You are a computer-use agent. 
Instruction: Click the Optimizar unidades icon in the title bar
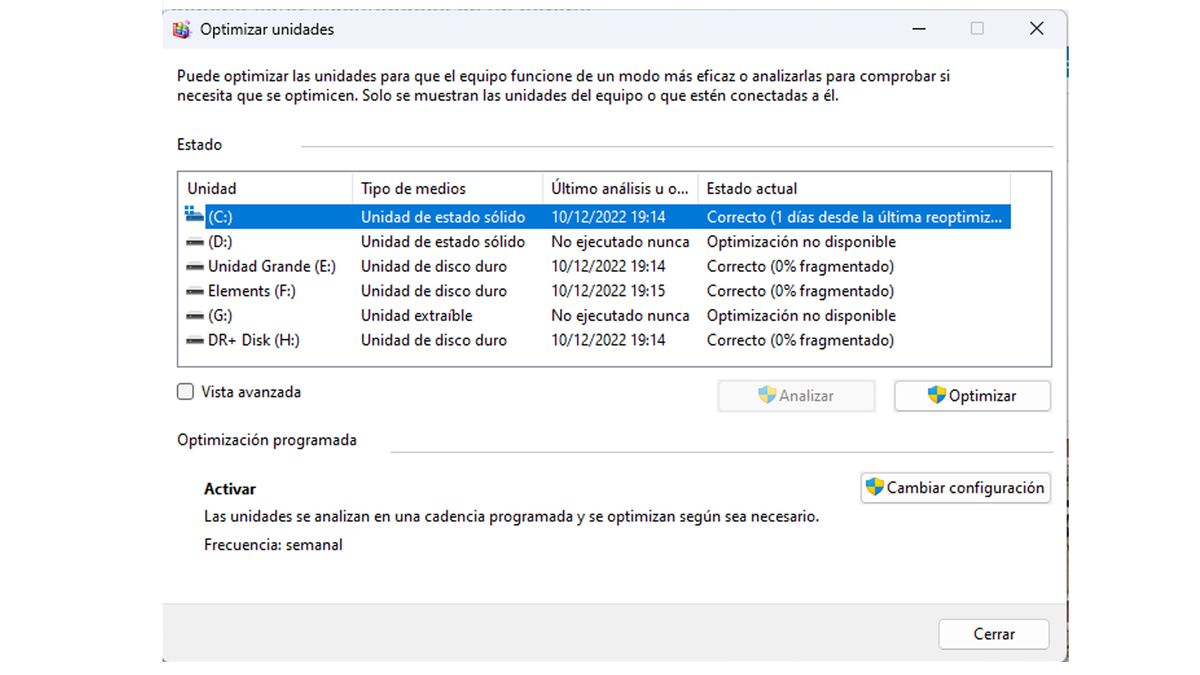[182, 29]
